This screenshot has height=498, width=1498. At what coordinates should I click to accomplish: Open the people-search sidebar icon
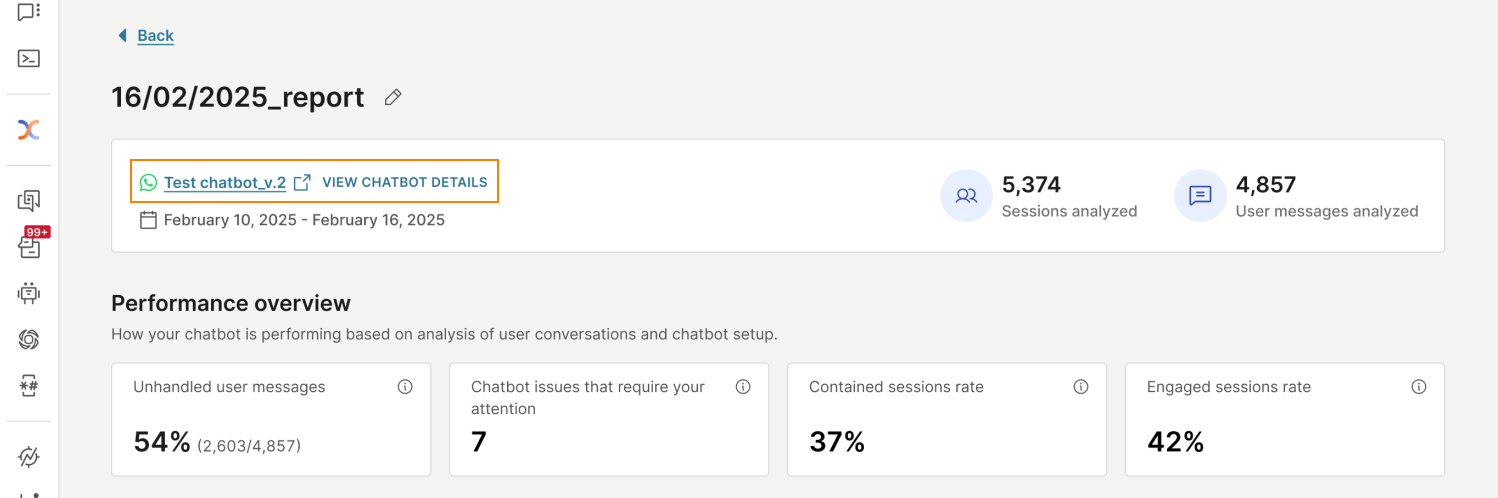click(x=29, y=201)
